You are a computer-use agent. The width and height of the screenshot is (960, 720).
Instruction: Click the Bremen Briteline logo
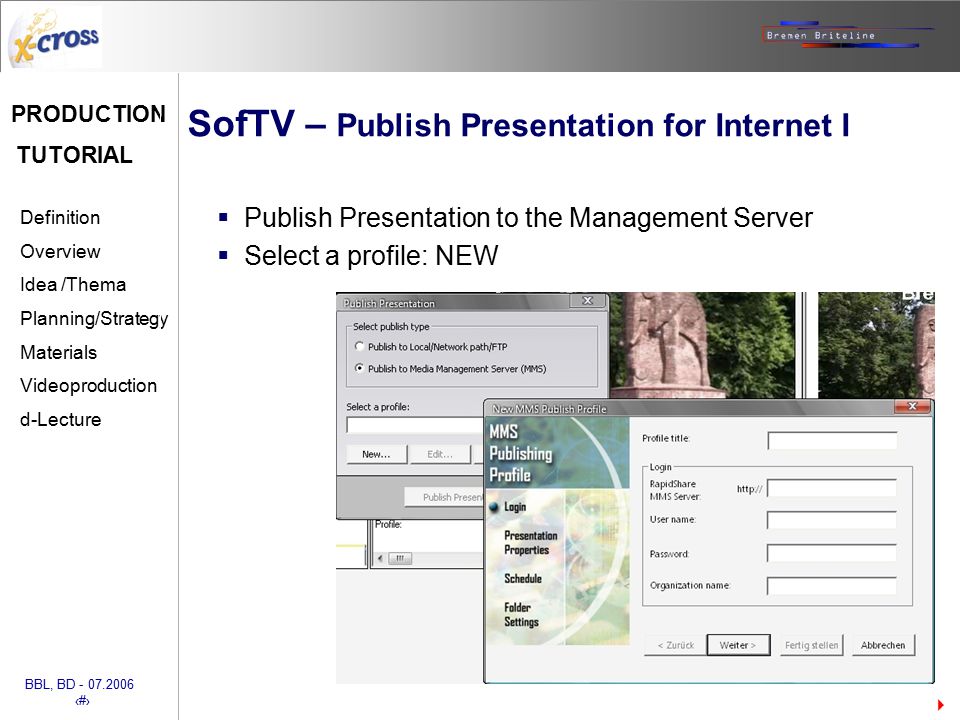pyautogui.click(x=847, y=35)
